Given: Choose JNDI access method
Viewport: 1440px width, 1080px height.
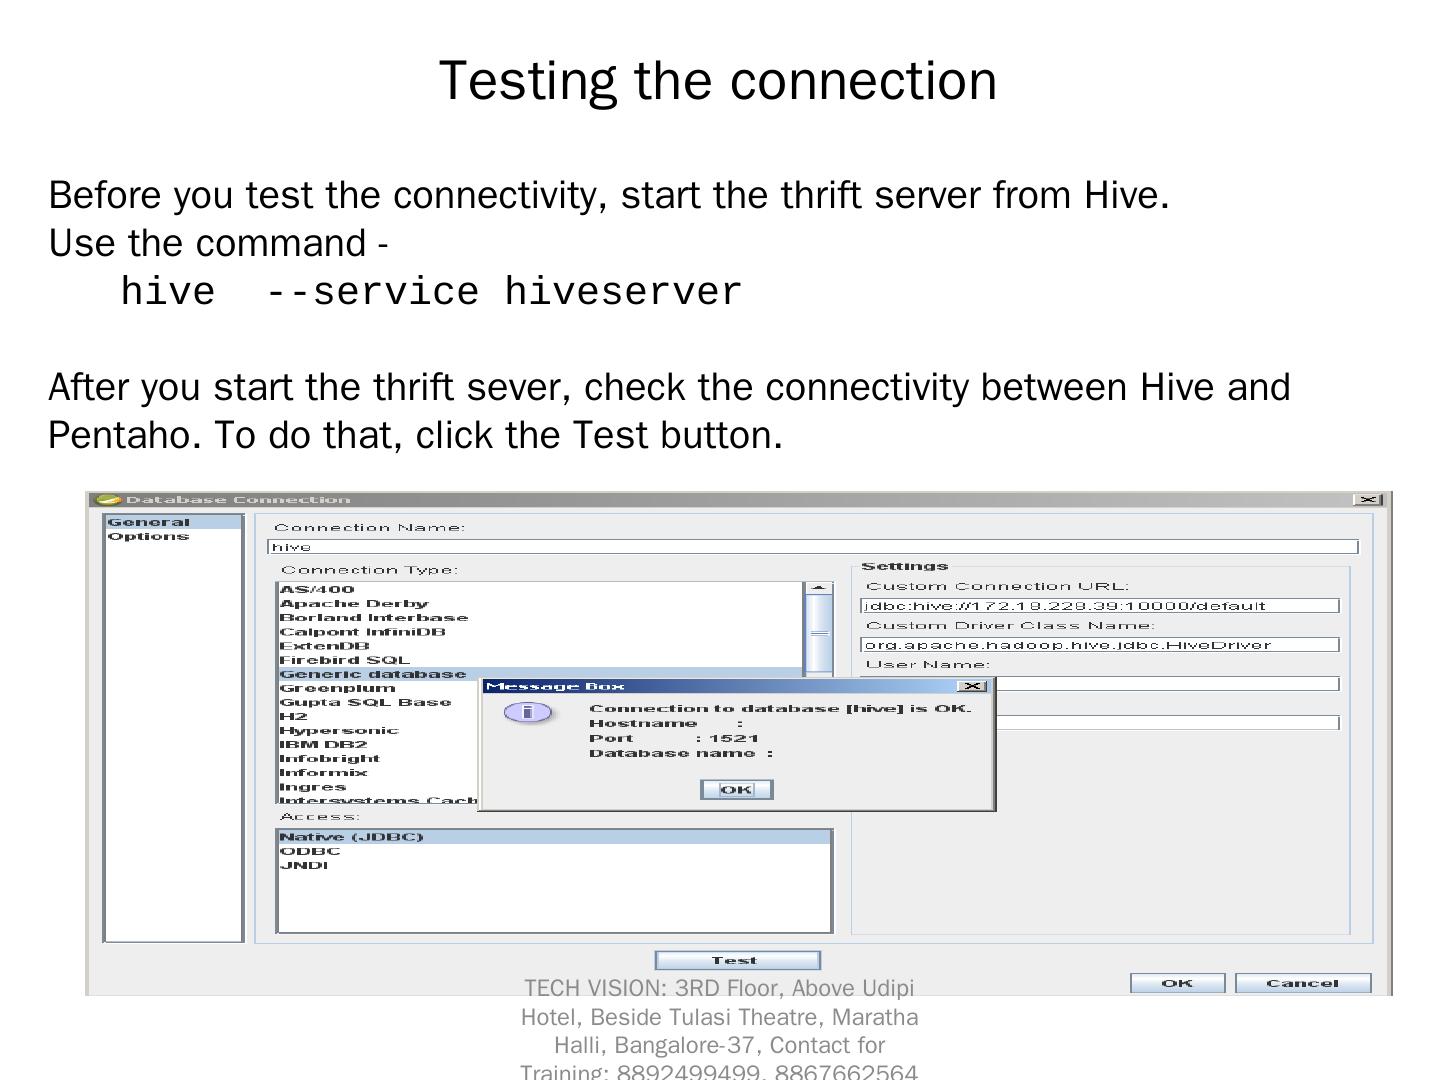Looking at the screenshot, I should point(304,865).
